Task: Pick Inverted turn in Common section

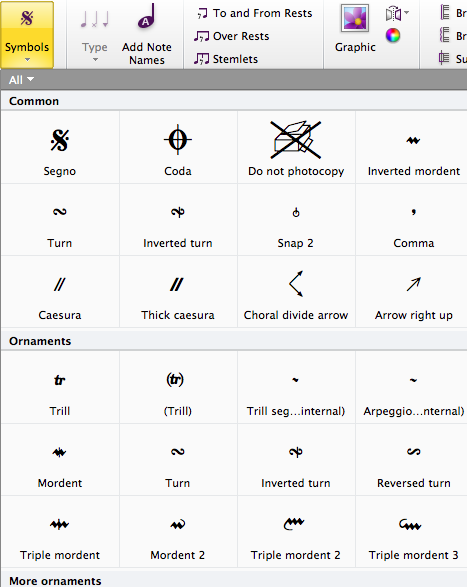Action: coord(178,219)
